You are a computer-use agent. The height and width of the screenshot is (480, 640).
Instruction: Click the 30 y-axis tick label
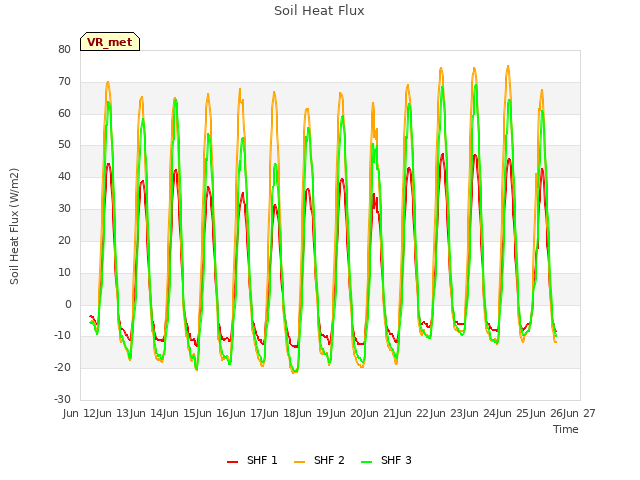click(64, 209)
